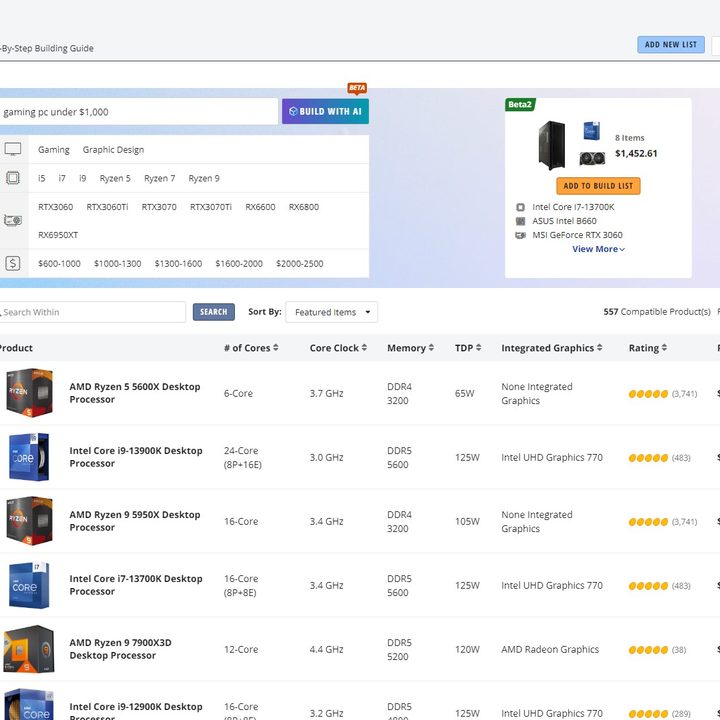Viewport: 720px width, 720px height.
Task: Open the Intel Core i7-13700K product image
Action: [x=29, y=585]
